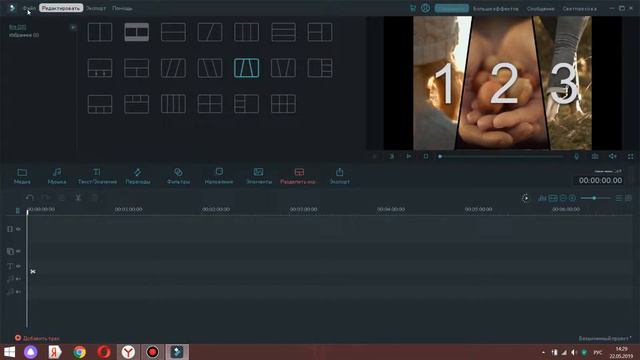Select the trapezoid center three-pane layout
640x360 pixels.
(x=247, y=68)
